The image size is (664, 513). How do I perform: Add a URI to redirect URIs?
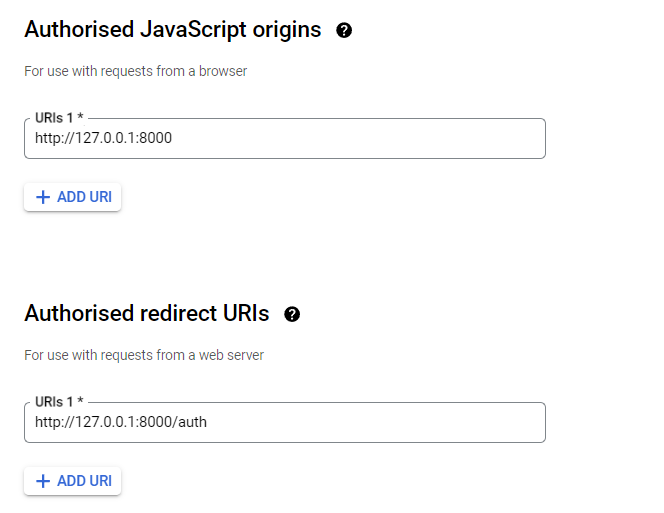(x=72, y=481)
